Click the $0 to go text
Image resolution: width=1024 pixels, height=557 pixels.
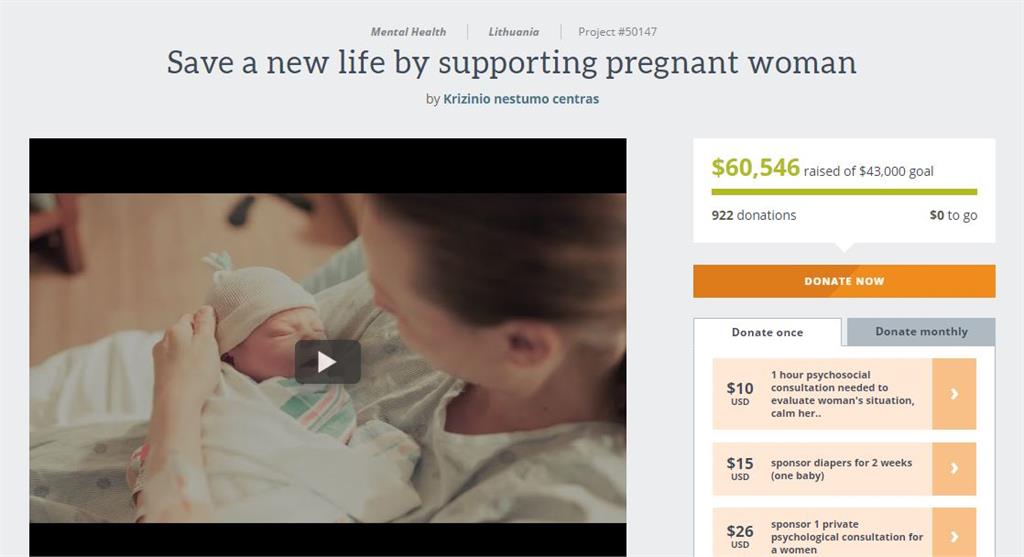click(x=952, y=215)
